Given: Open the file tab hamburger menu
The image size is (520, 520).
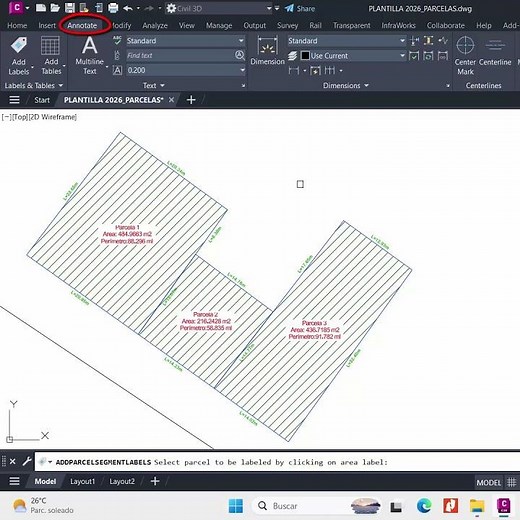Looking at the screenshot, I should pos(14,100).
